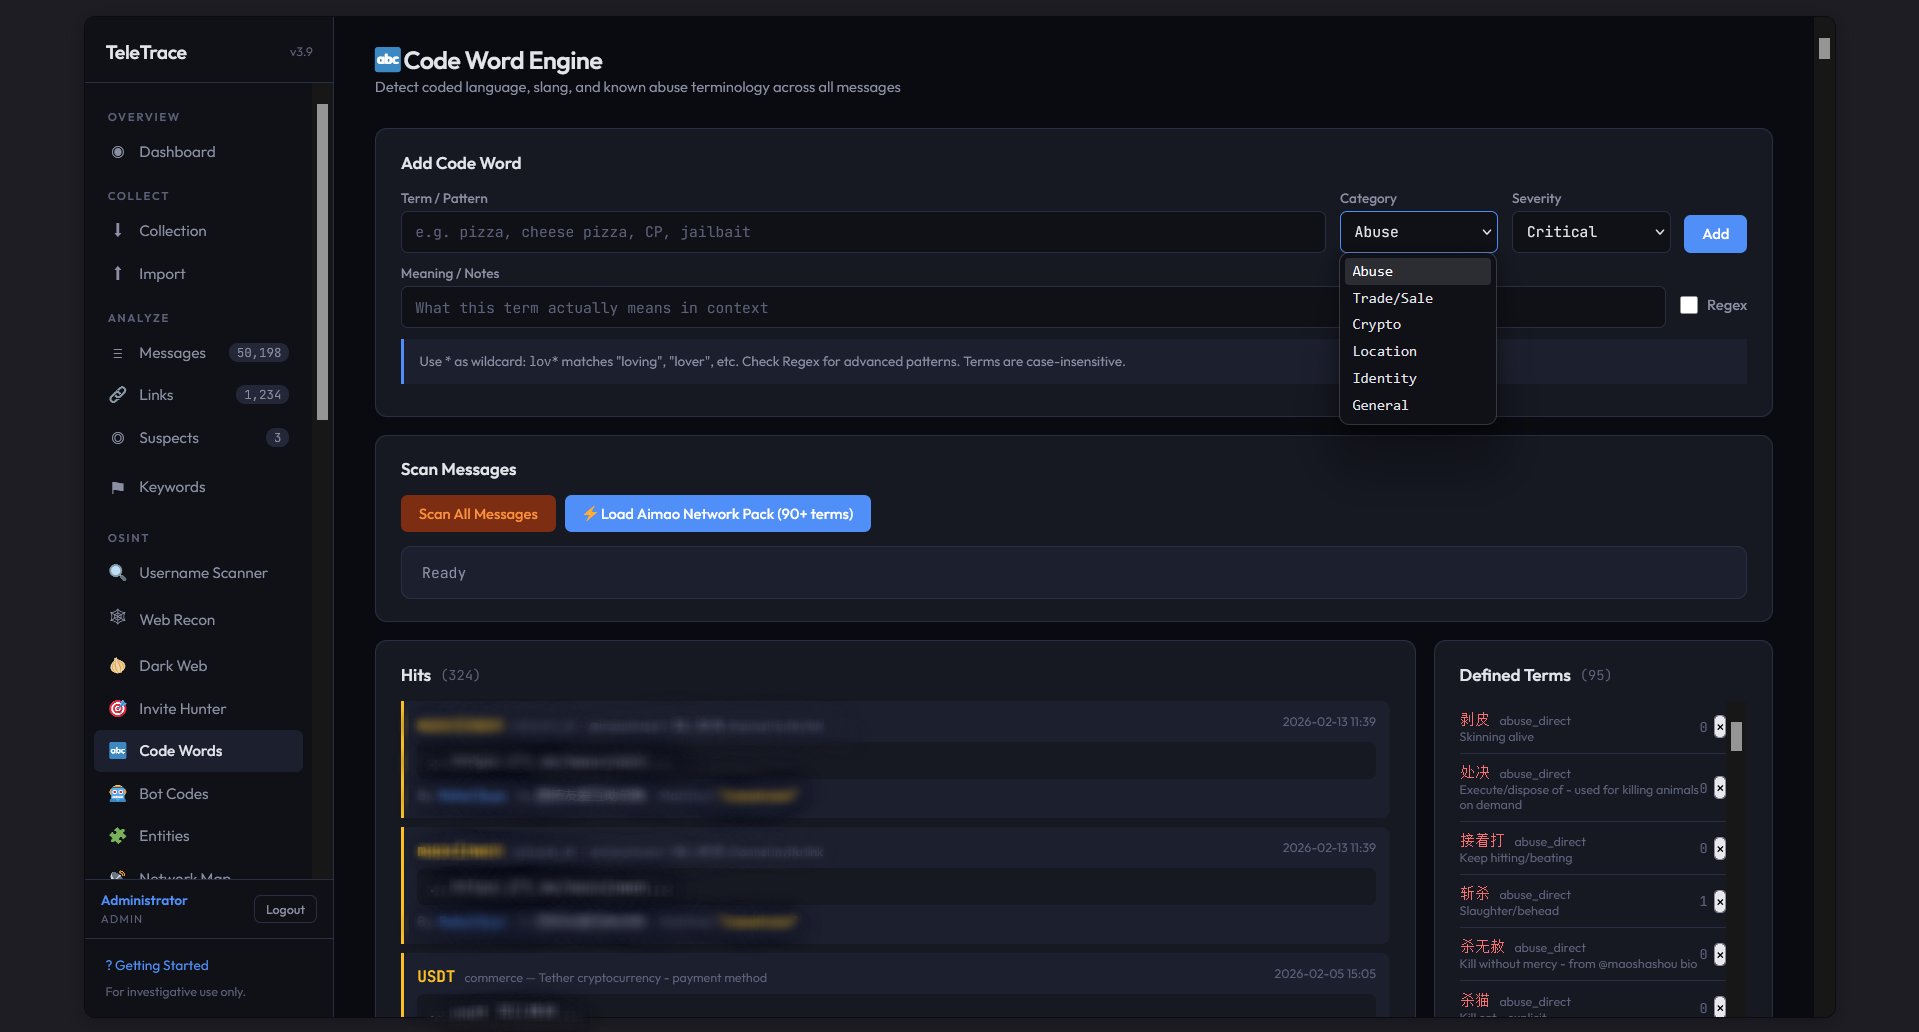1919x1032 pixels.
Task: Select Crypto from the Category dropdown
Action: coord(1377,324)
